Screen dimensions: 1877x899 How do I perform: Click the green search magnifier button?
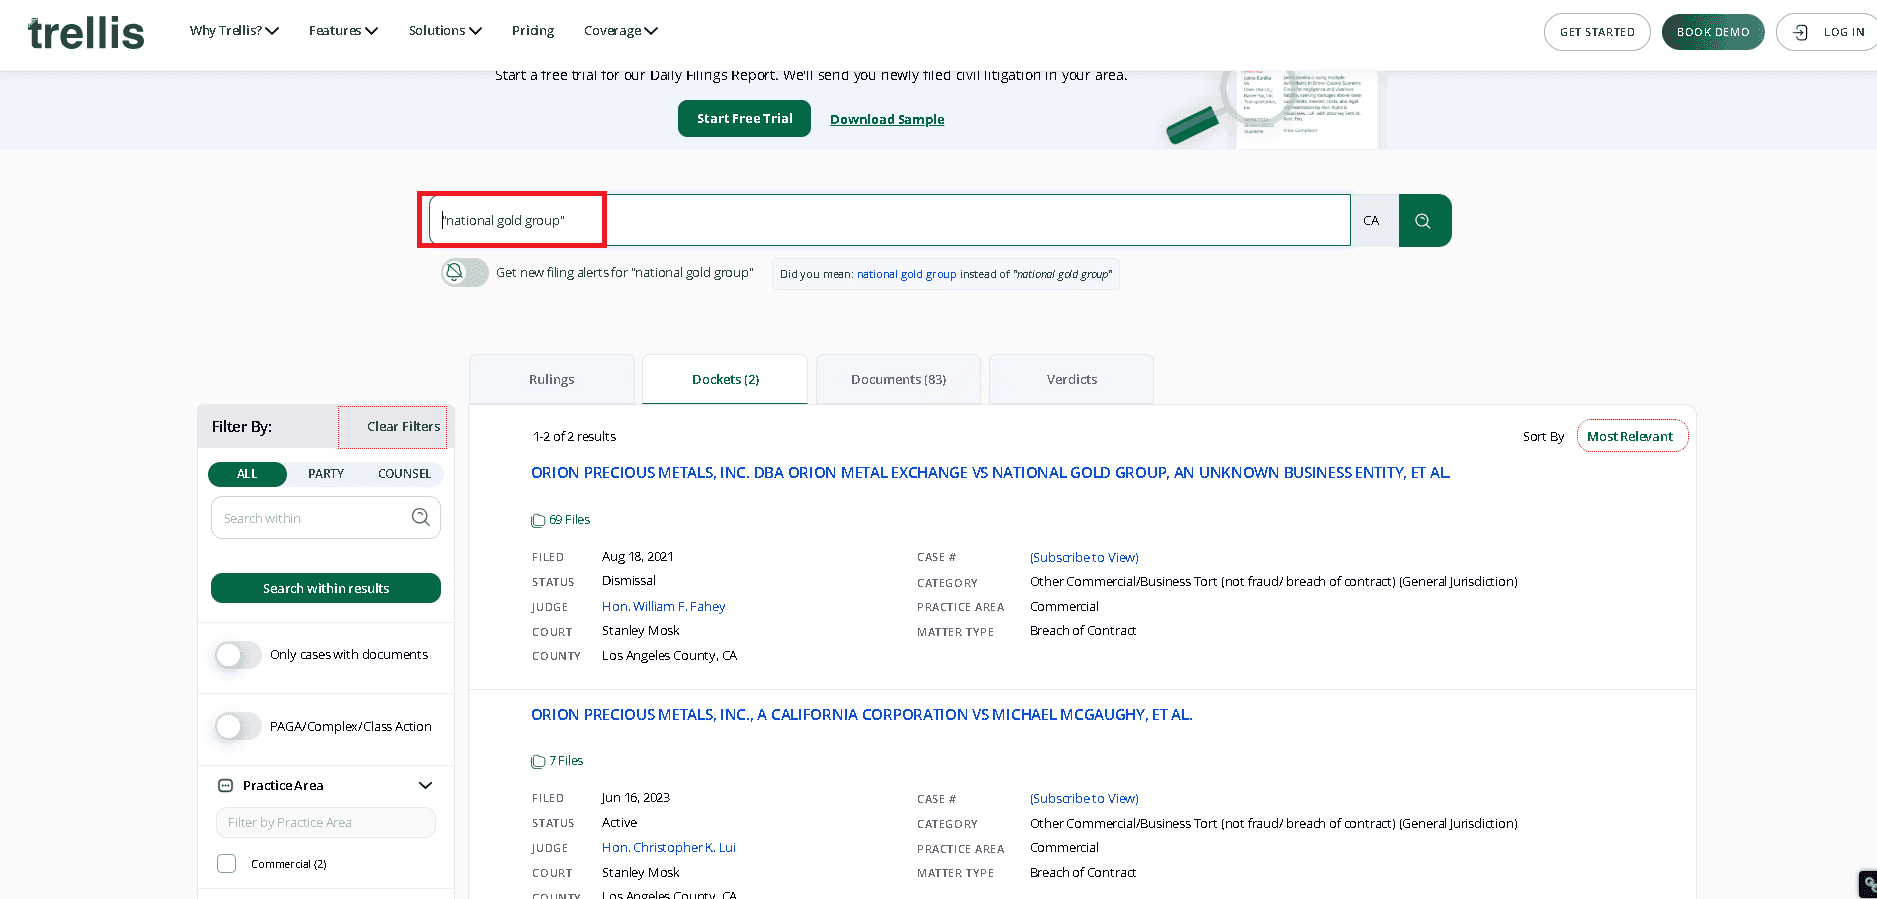(1424, 221)
